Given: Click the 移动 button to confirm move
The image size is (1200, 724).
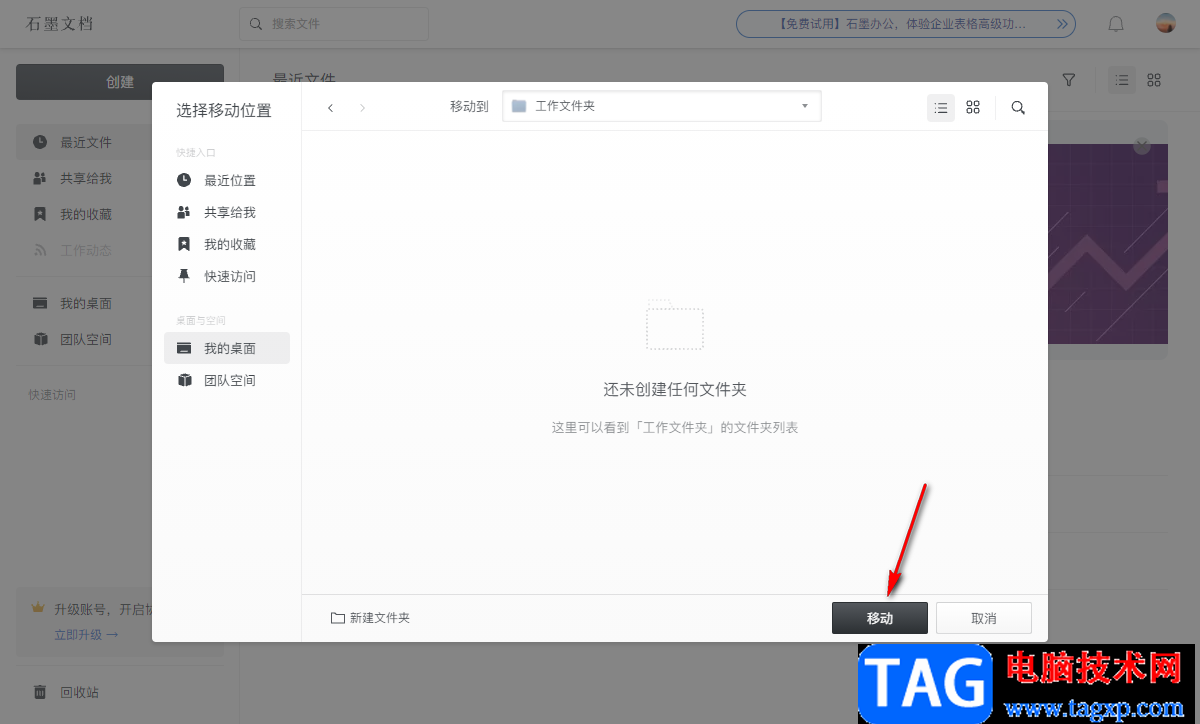Looking at the screenshot, I should click(880, 618).
